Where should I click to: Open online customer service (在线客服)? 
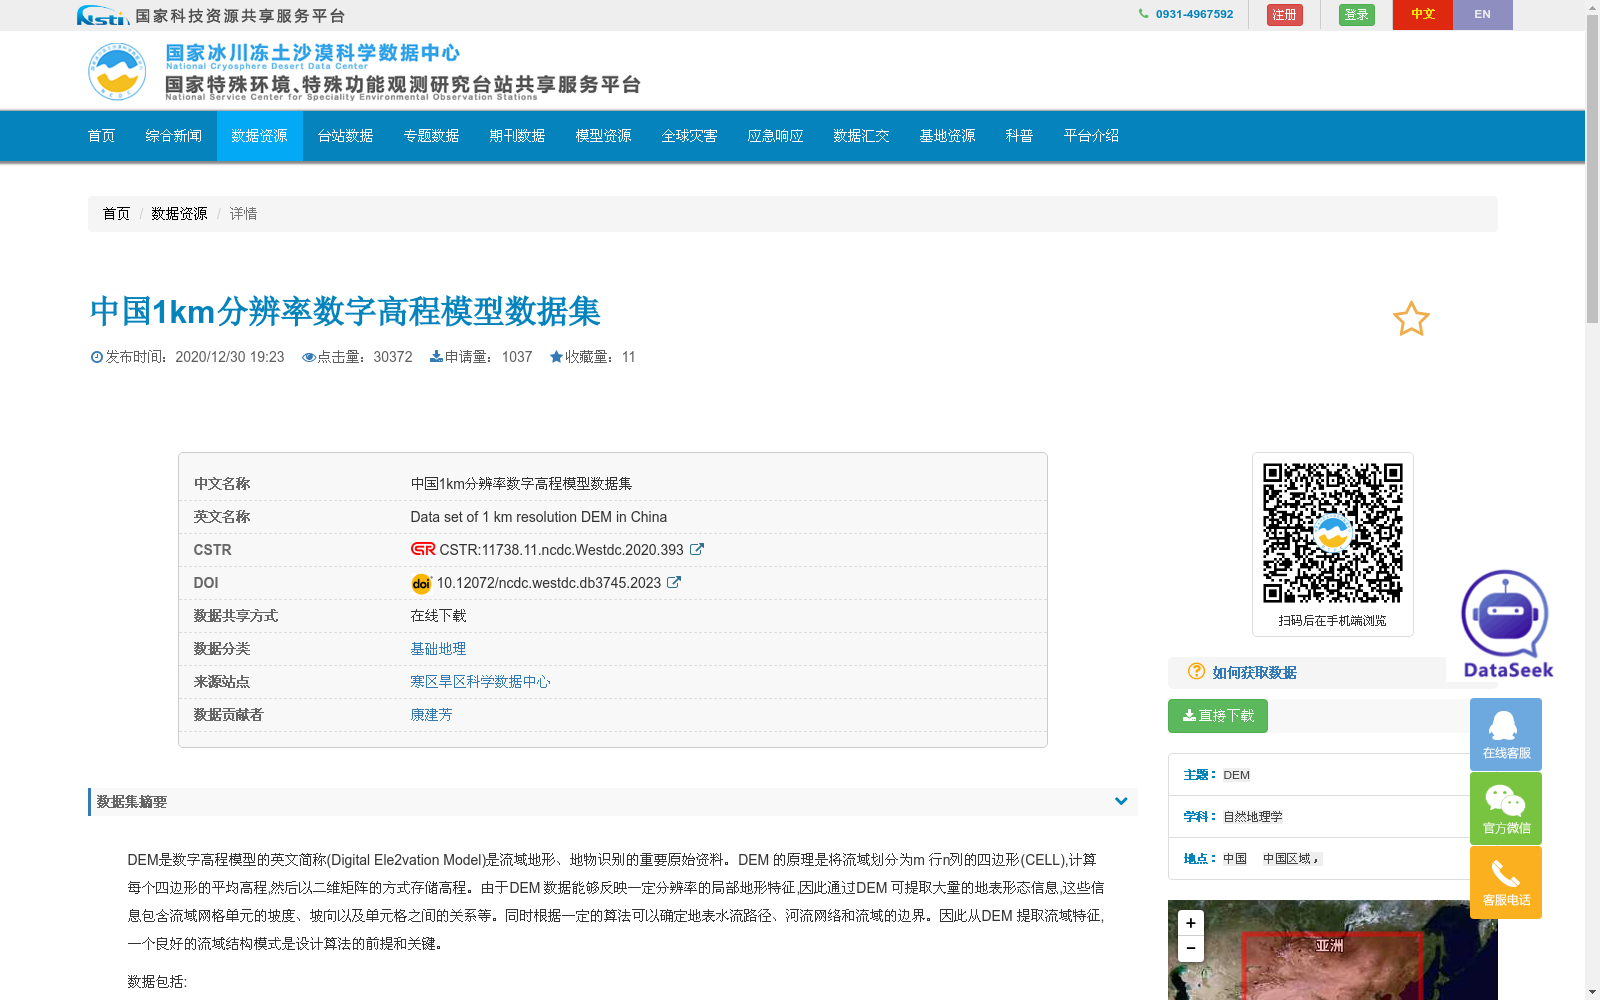click(x=1506, y=734)
